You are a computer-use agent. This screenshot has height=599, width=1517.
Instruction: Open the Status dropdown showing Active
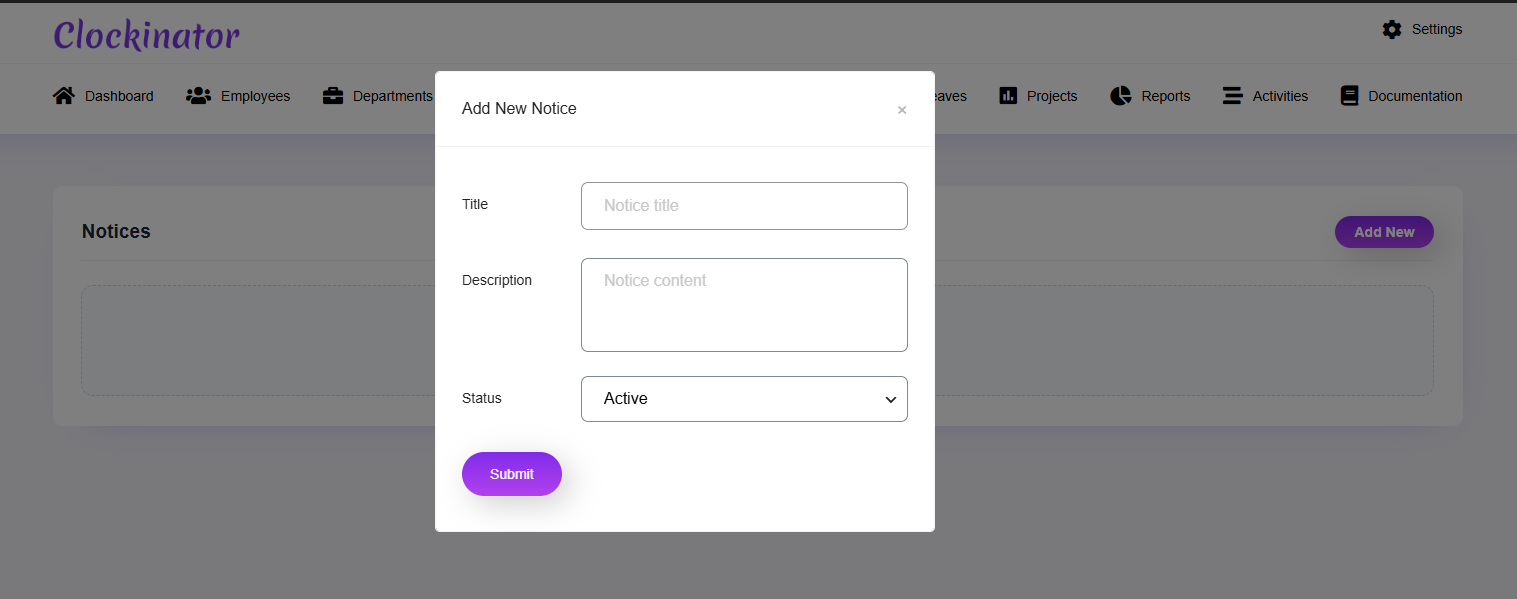[744, 399]
